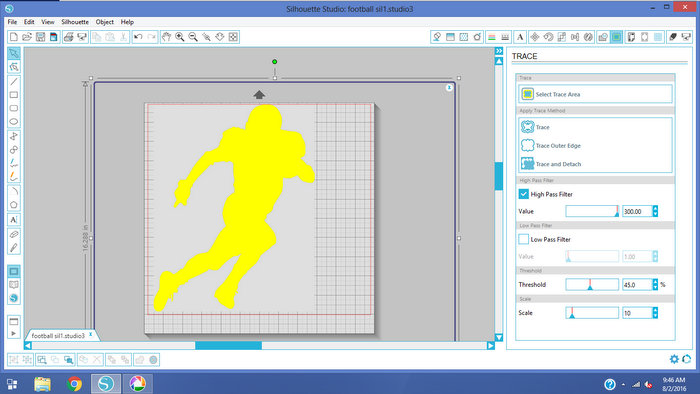Open the Edit menu

[29, 22]
